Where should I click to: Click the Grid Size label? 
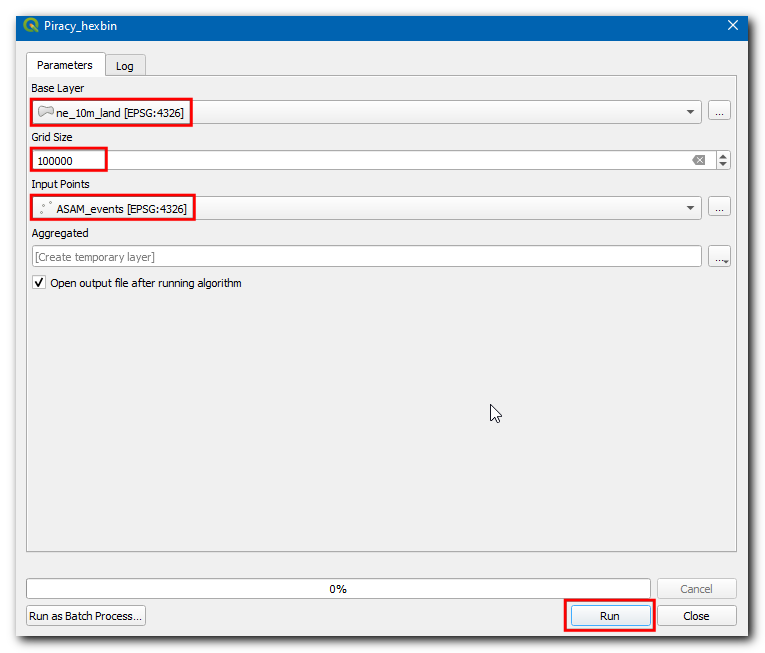[52, 137]
